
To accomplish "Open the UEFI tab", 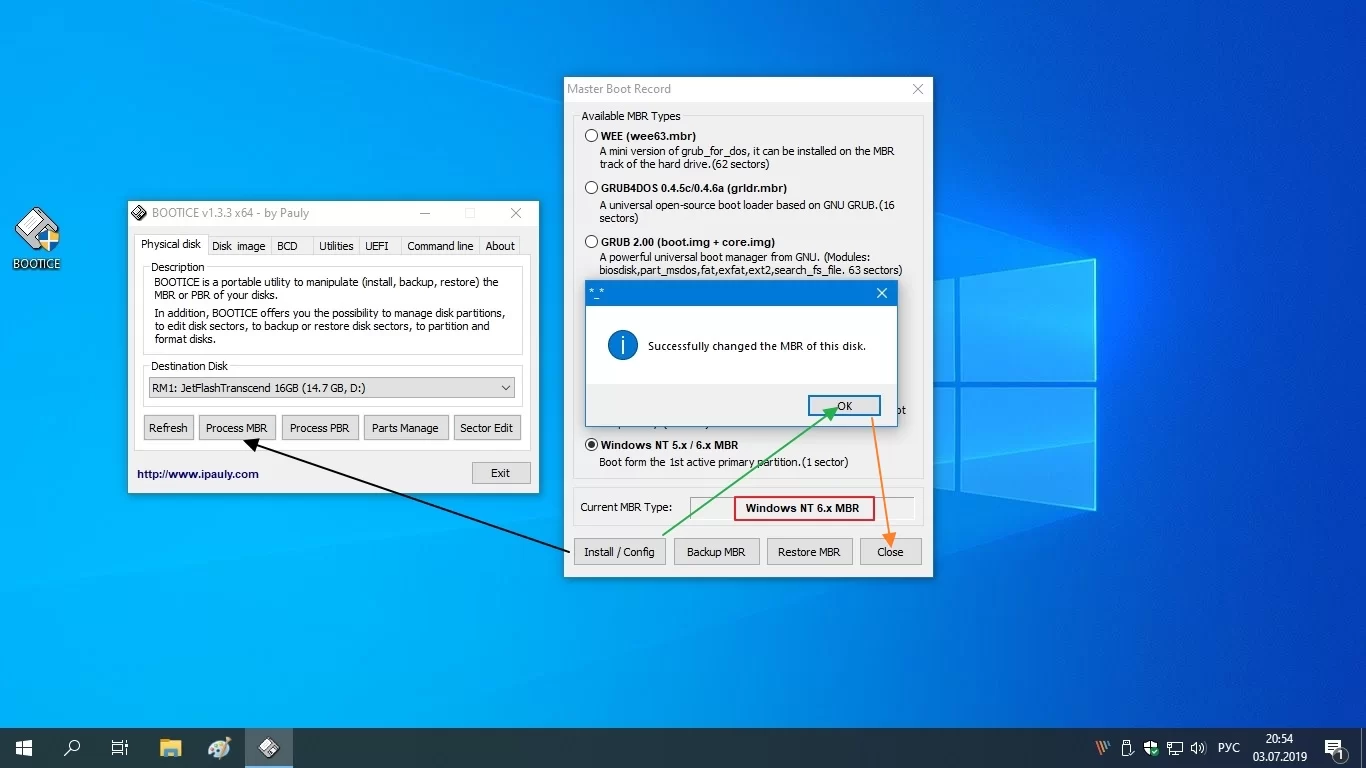I will point(377,246).
